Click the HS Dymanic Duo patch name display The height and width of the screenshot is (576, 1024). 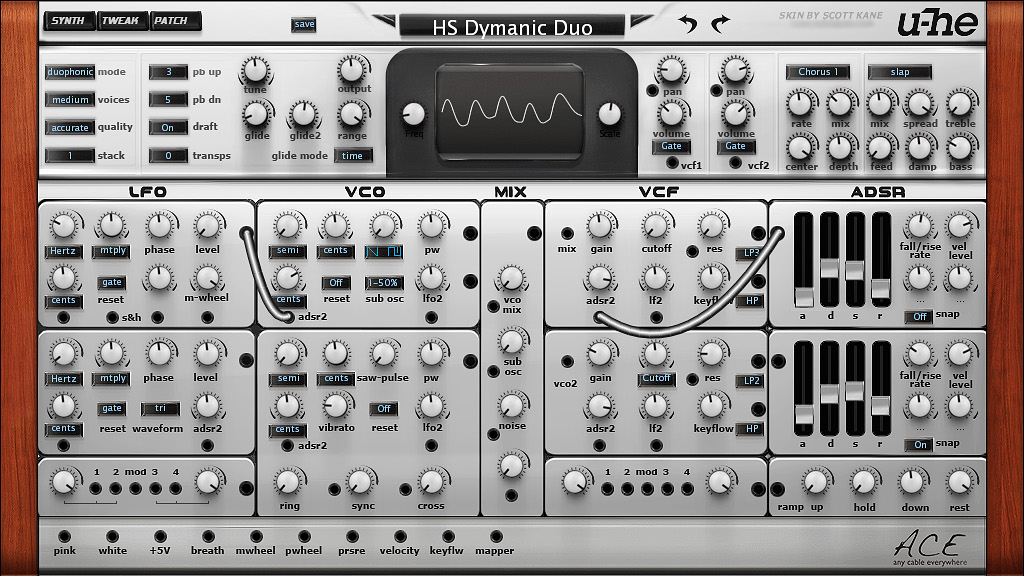coord(512,27)
